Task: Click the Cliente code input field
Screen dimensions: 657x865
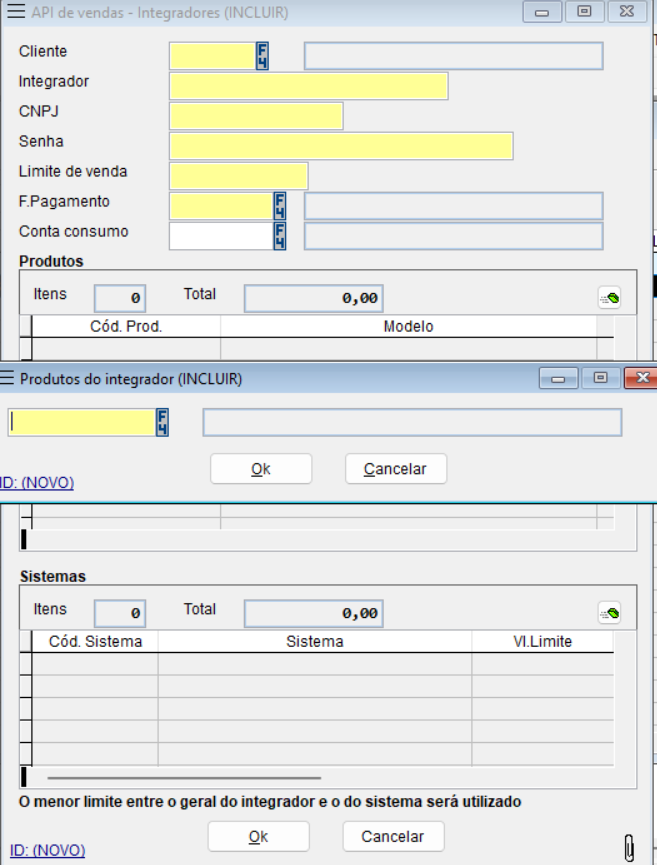Action: coord(212,56)
